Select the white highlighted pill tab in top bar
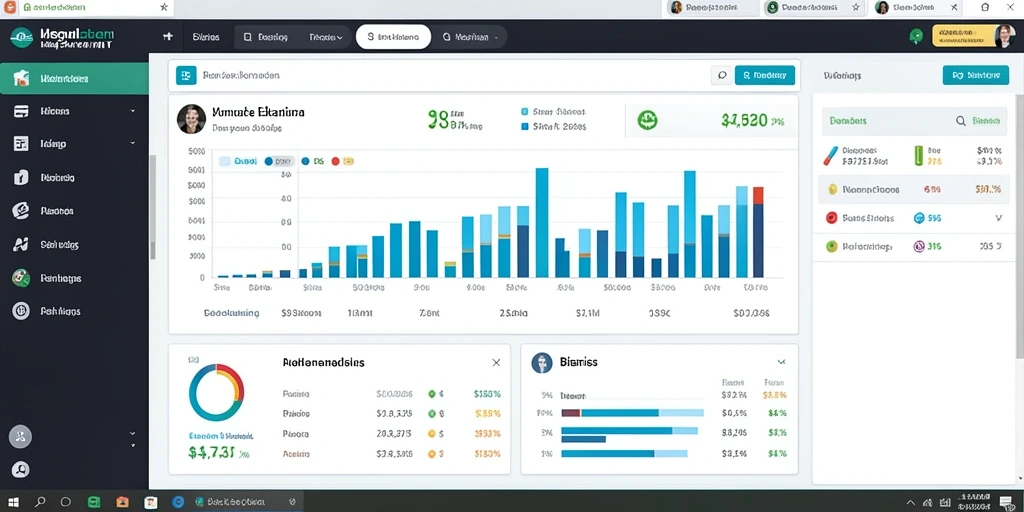The height and width of the screenshot is (512, 1024). click(393, 37)
